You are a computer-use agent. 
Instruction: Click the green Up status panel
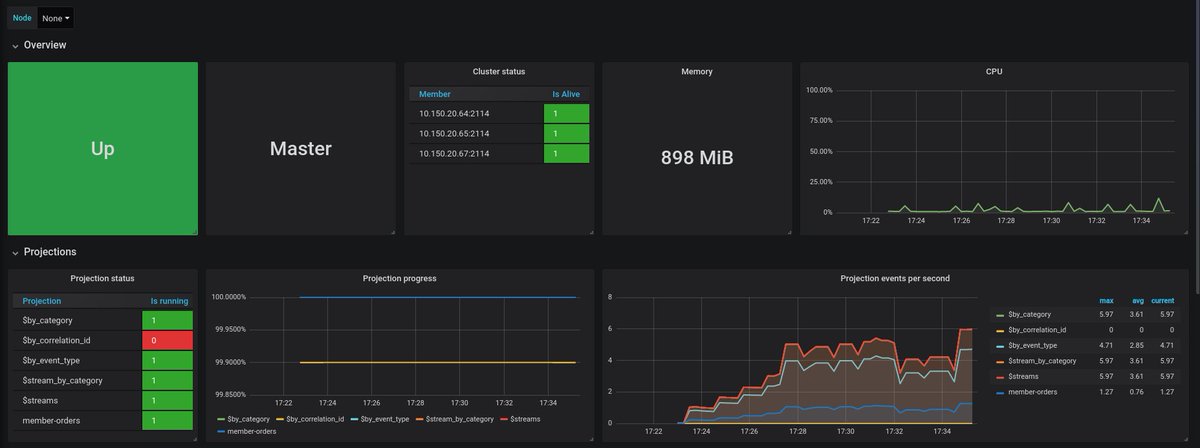coord(103,149)
